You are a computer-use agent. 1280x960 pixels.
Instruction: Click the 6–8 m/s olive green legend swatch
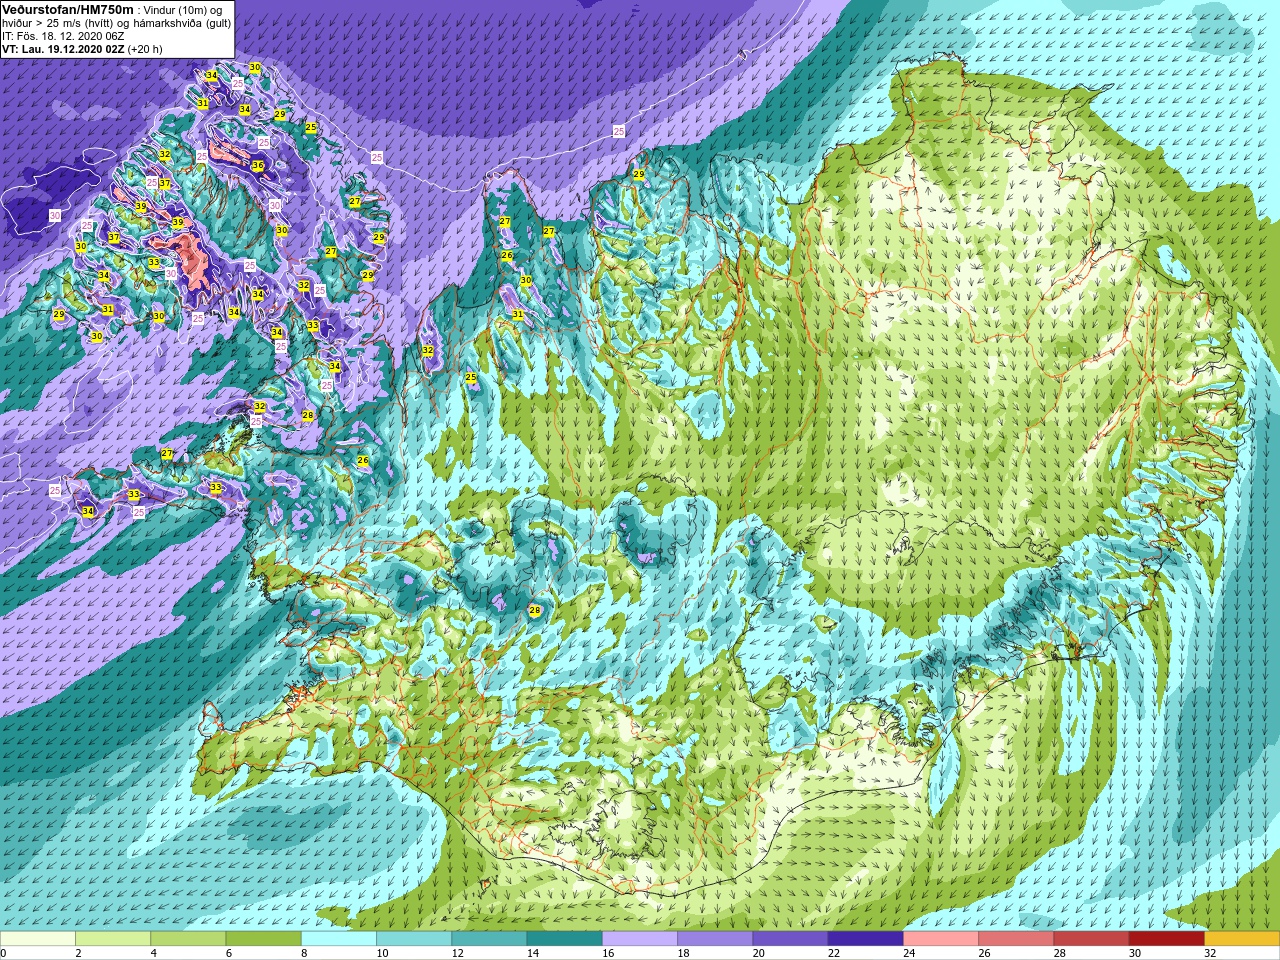(263, 939)
